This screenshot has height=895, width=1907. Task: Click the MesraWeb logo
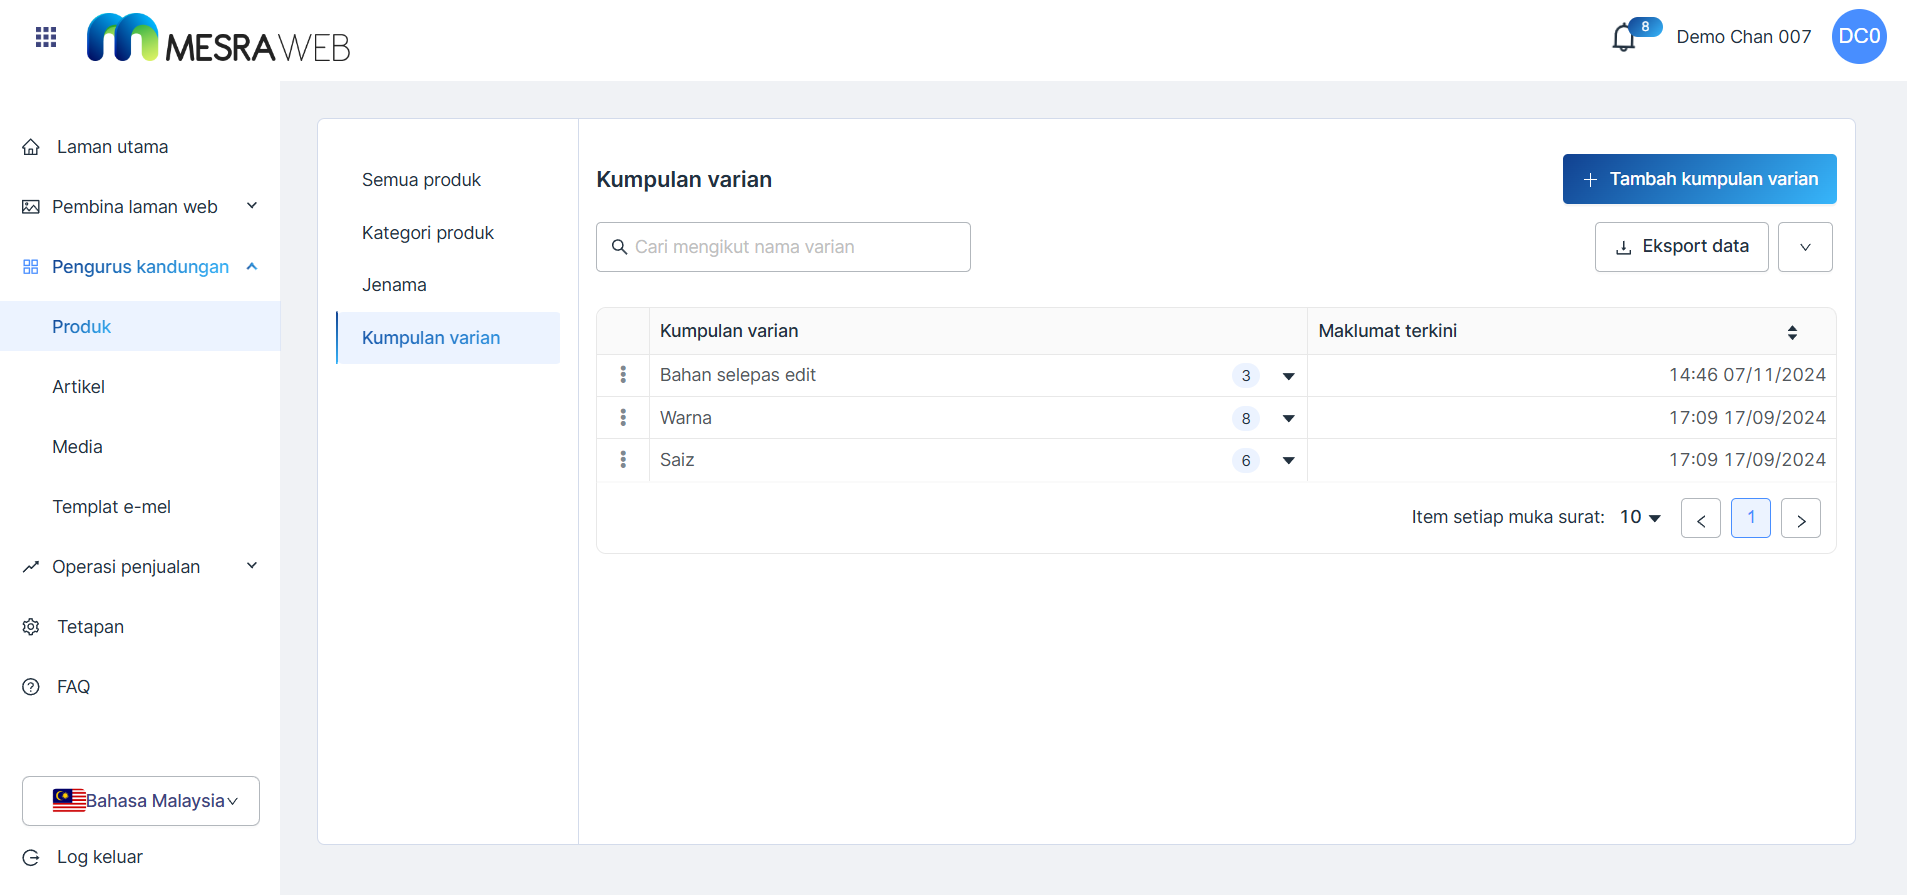coord(218,39)
